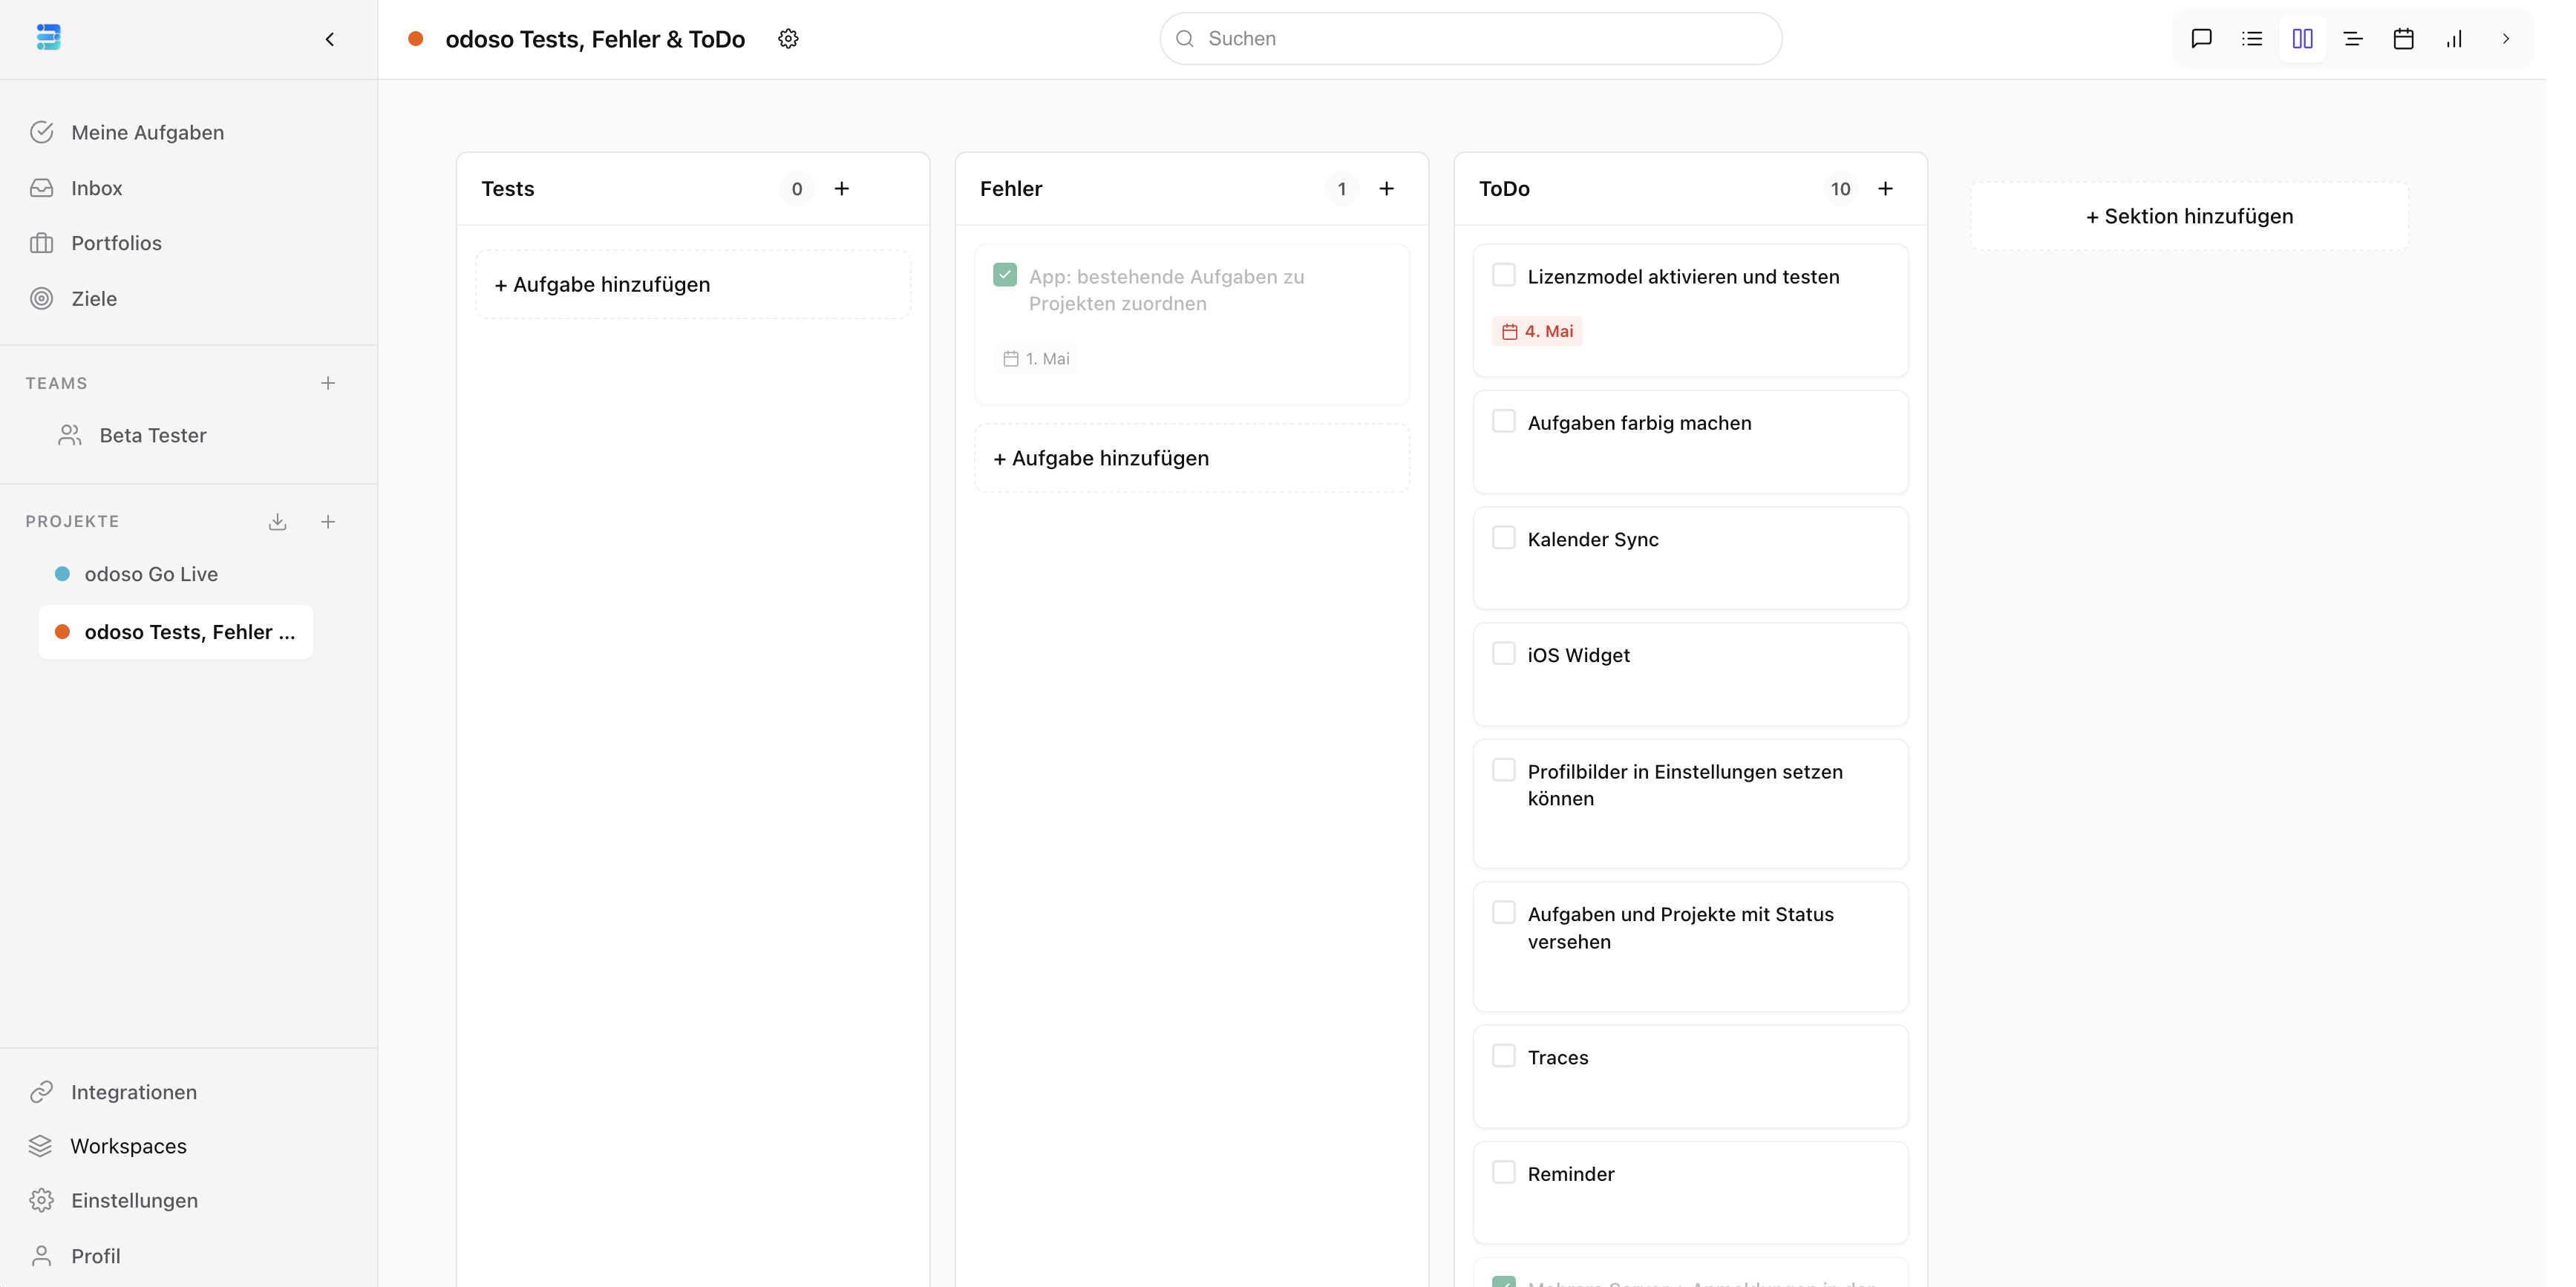Click Aufgabe hinzufügen in Tests column
Screen dimensions: 2576x1287
(x=693, y=284)
